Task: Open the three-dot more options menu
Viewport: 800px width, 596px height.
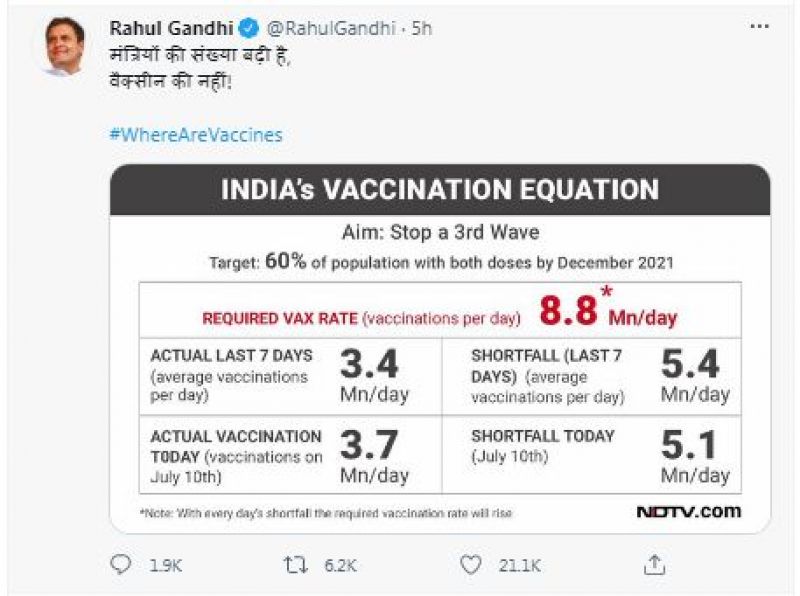Action: click(x=759, y=28)
